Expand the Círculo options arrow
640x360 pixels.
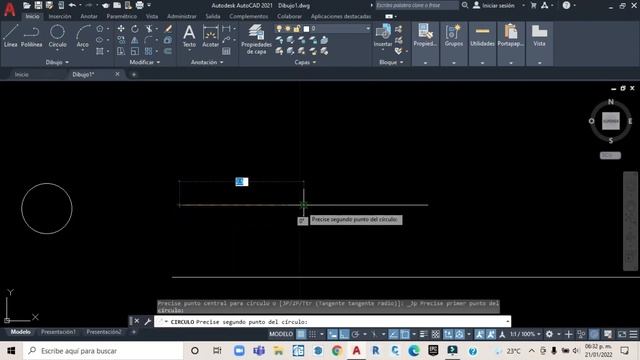[58, 51]
